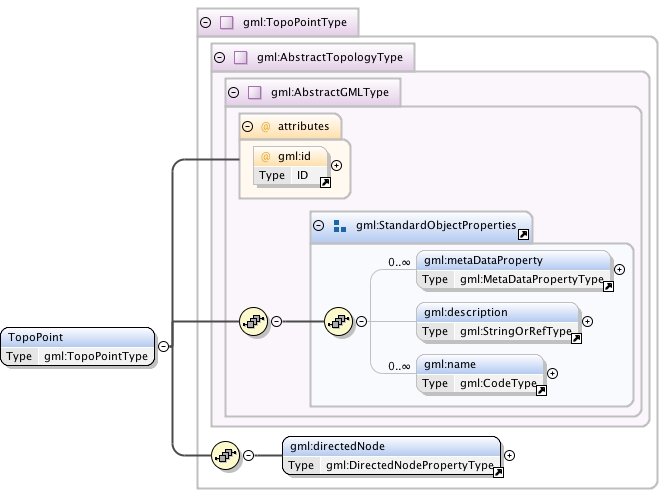Click the @ icon beside gml:id
Image resolution: width=659 pixels, height=490 pixels.
click(266, 157)
